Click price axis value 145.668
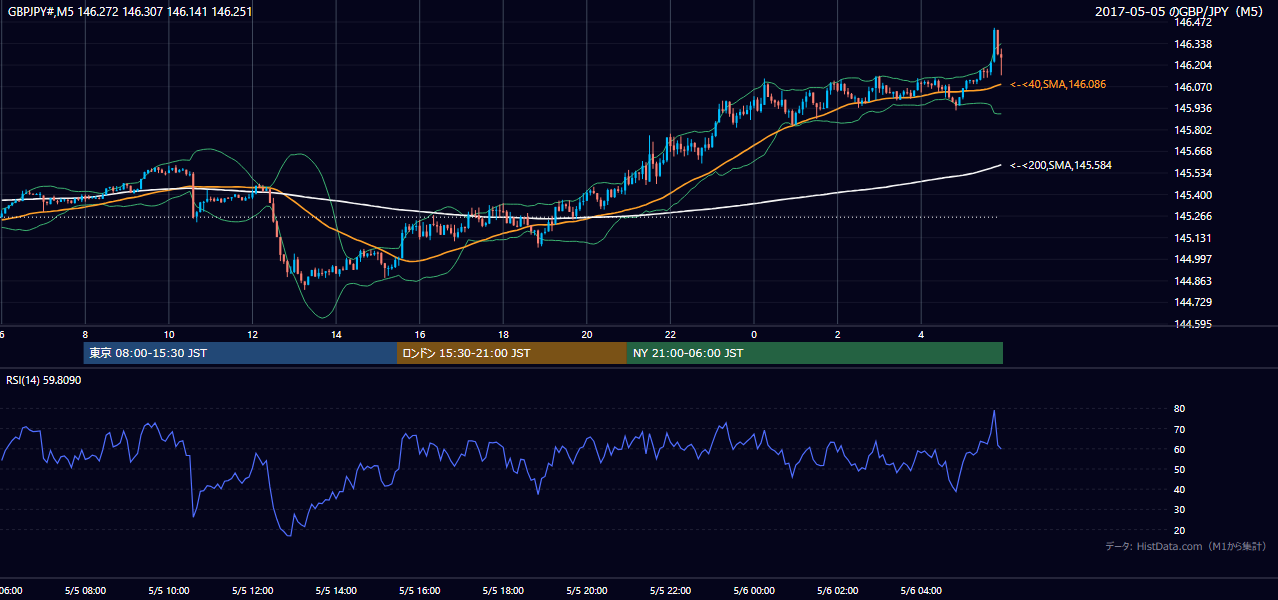This screenshot has width=1278, height=600. coord(1193,151)
